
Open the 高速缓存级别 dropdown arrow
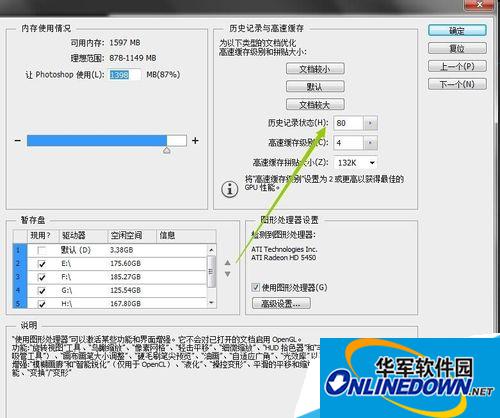click(x=370, y=143)
